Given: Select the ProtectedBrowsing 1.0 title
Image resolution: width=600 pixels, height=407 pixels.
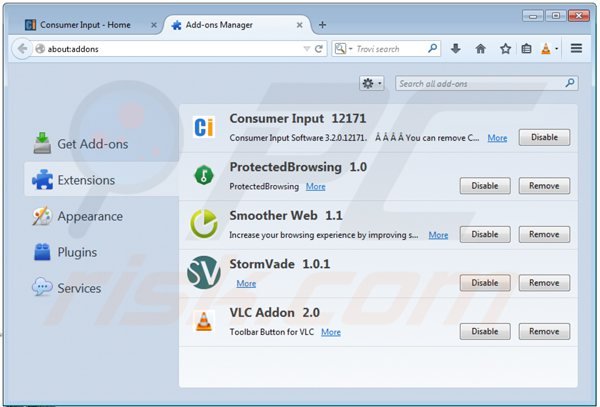Looking at the screenshot, I should tap(298, 167).
